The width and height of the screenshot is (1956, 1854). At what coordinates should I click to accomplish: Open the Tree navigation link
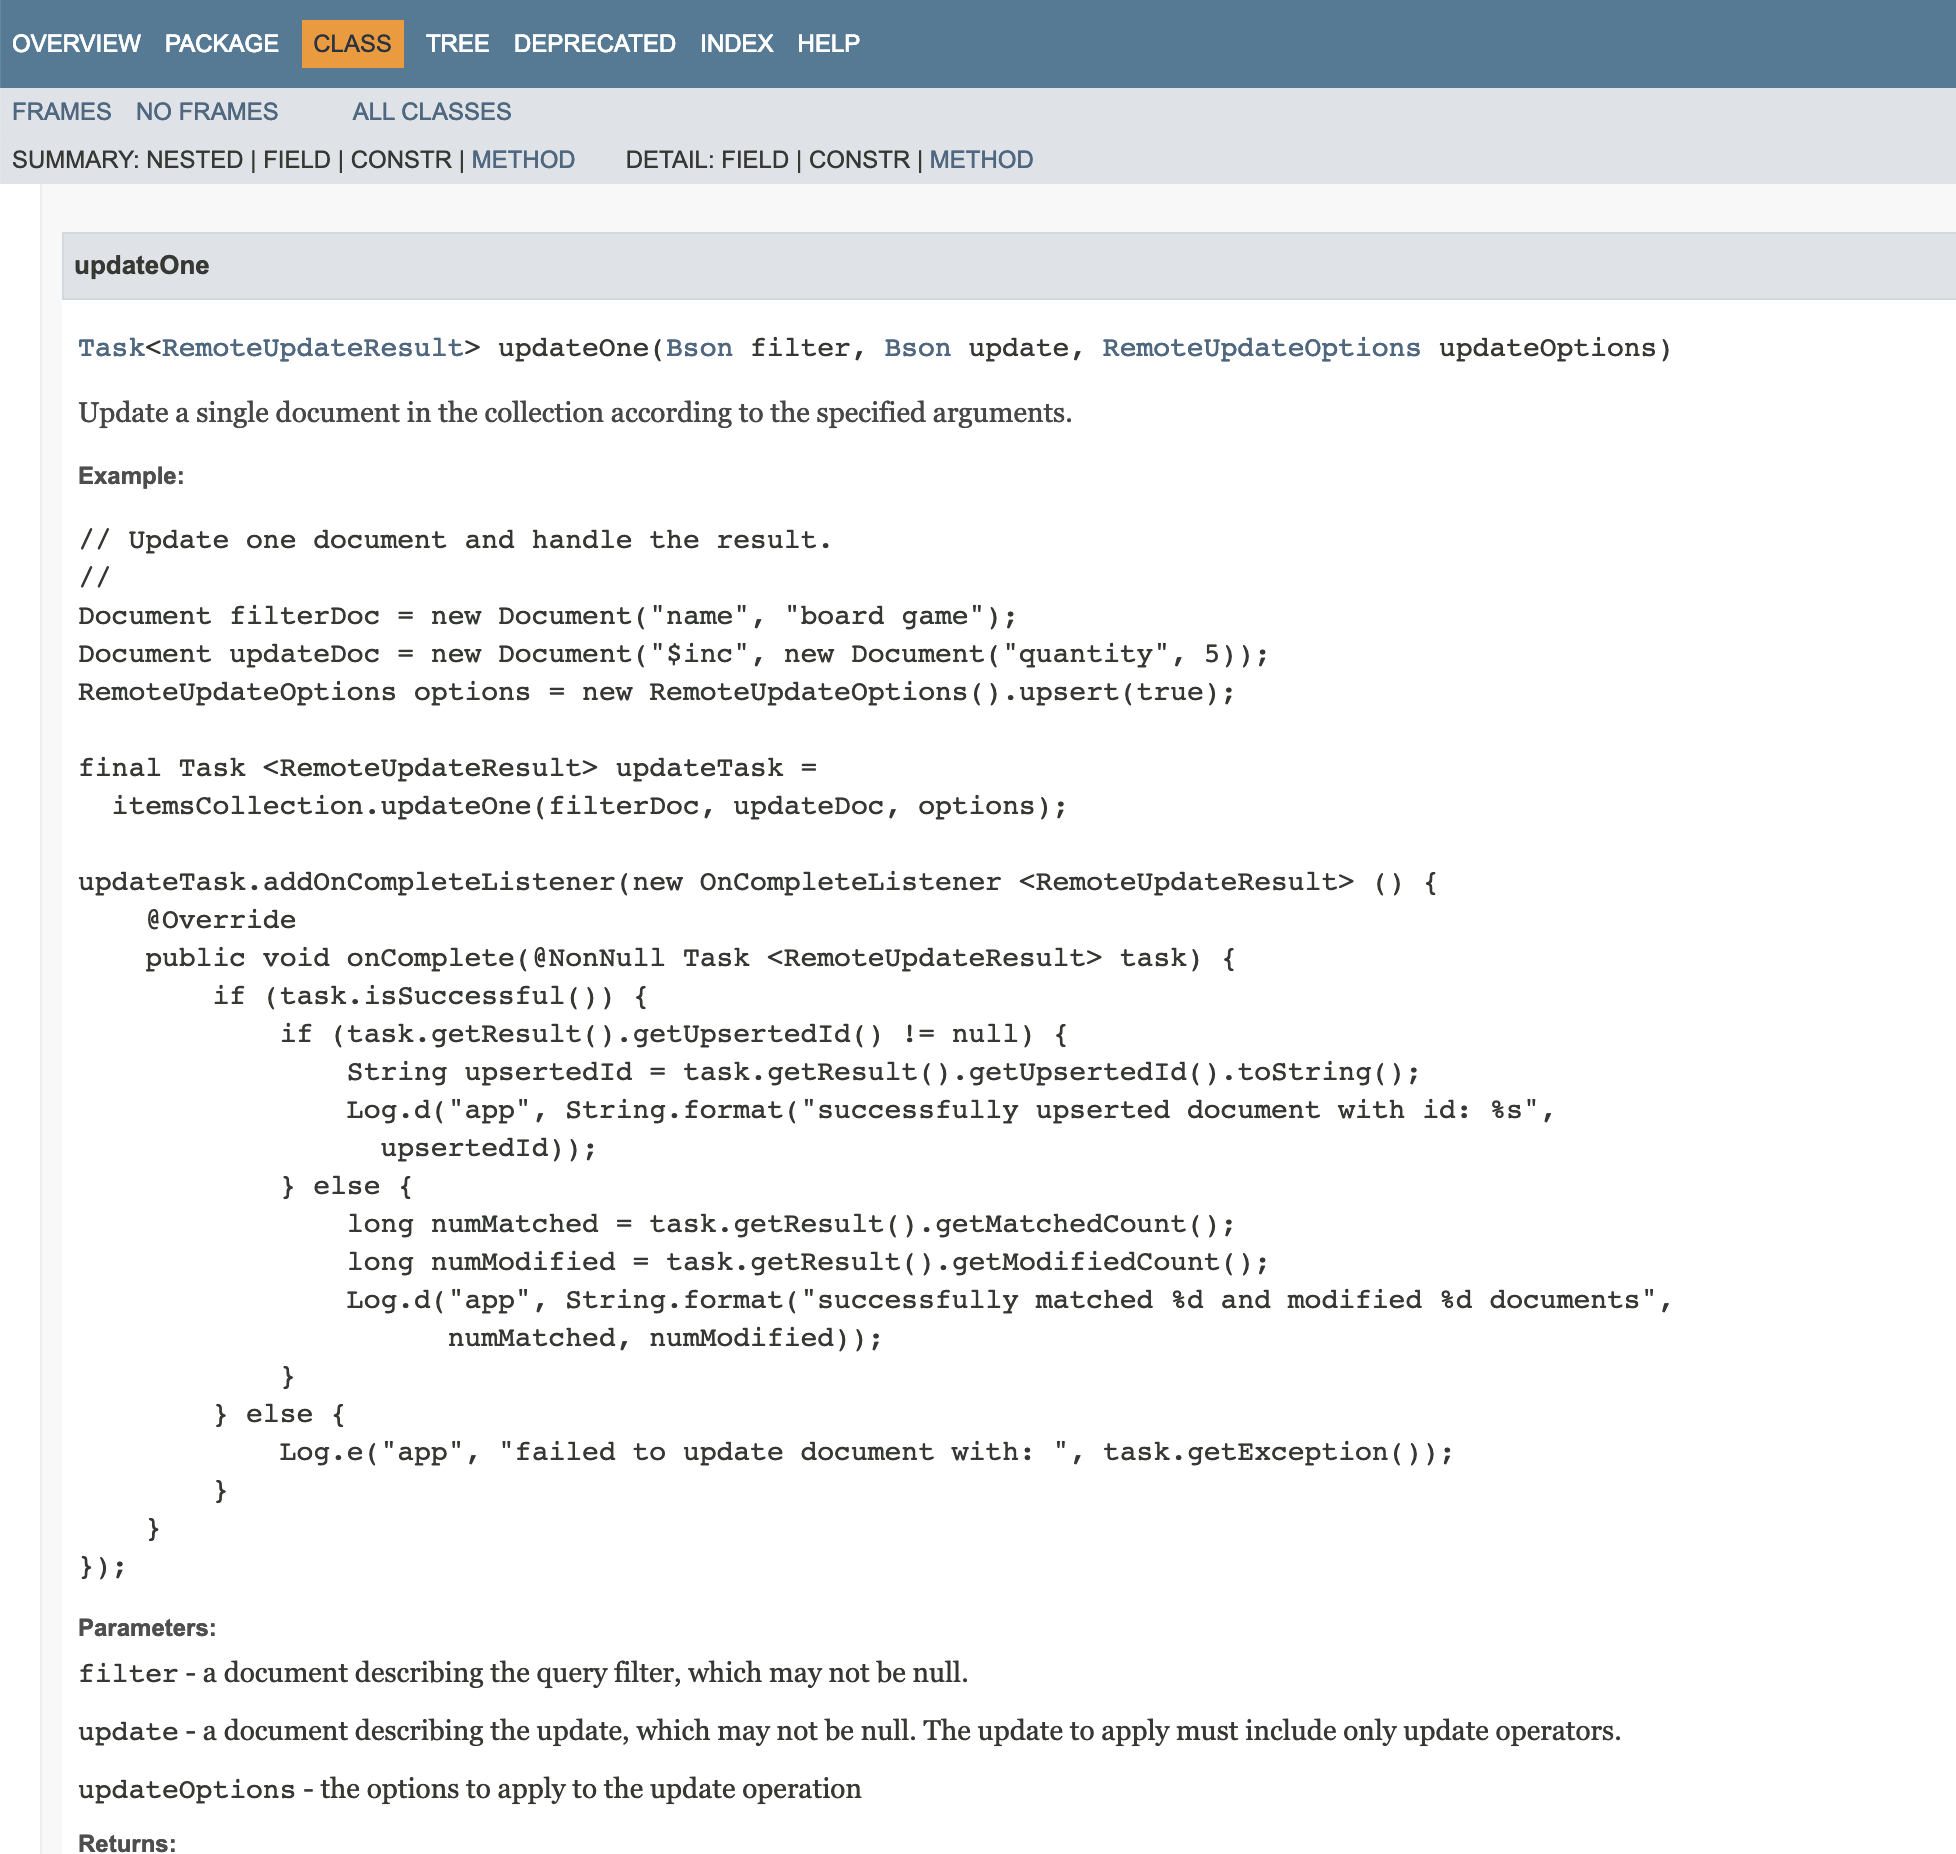(457, 43)
